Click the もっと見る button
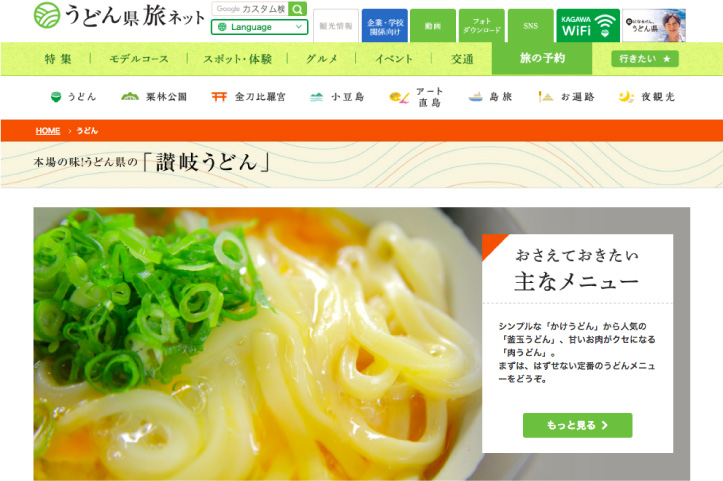Viewport: 723px width, 481px height. pyautogui.click(x=577, y=425)
